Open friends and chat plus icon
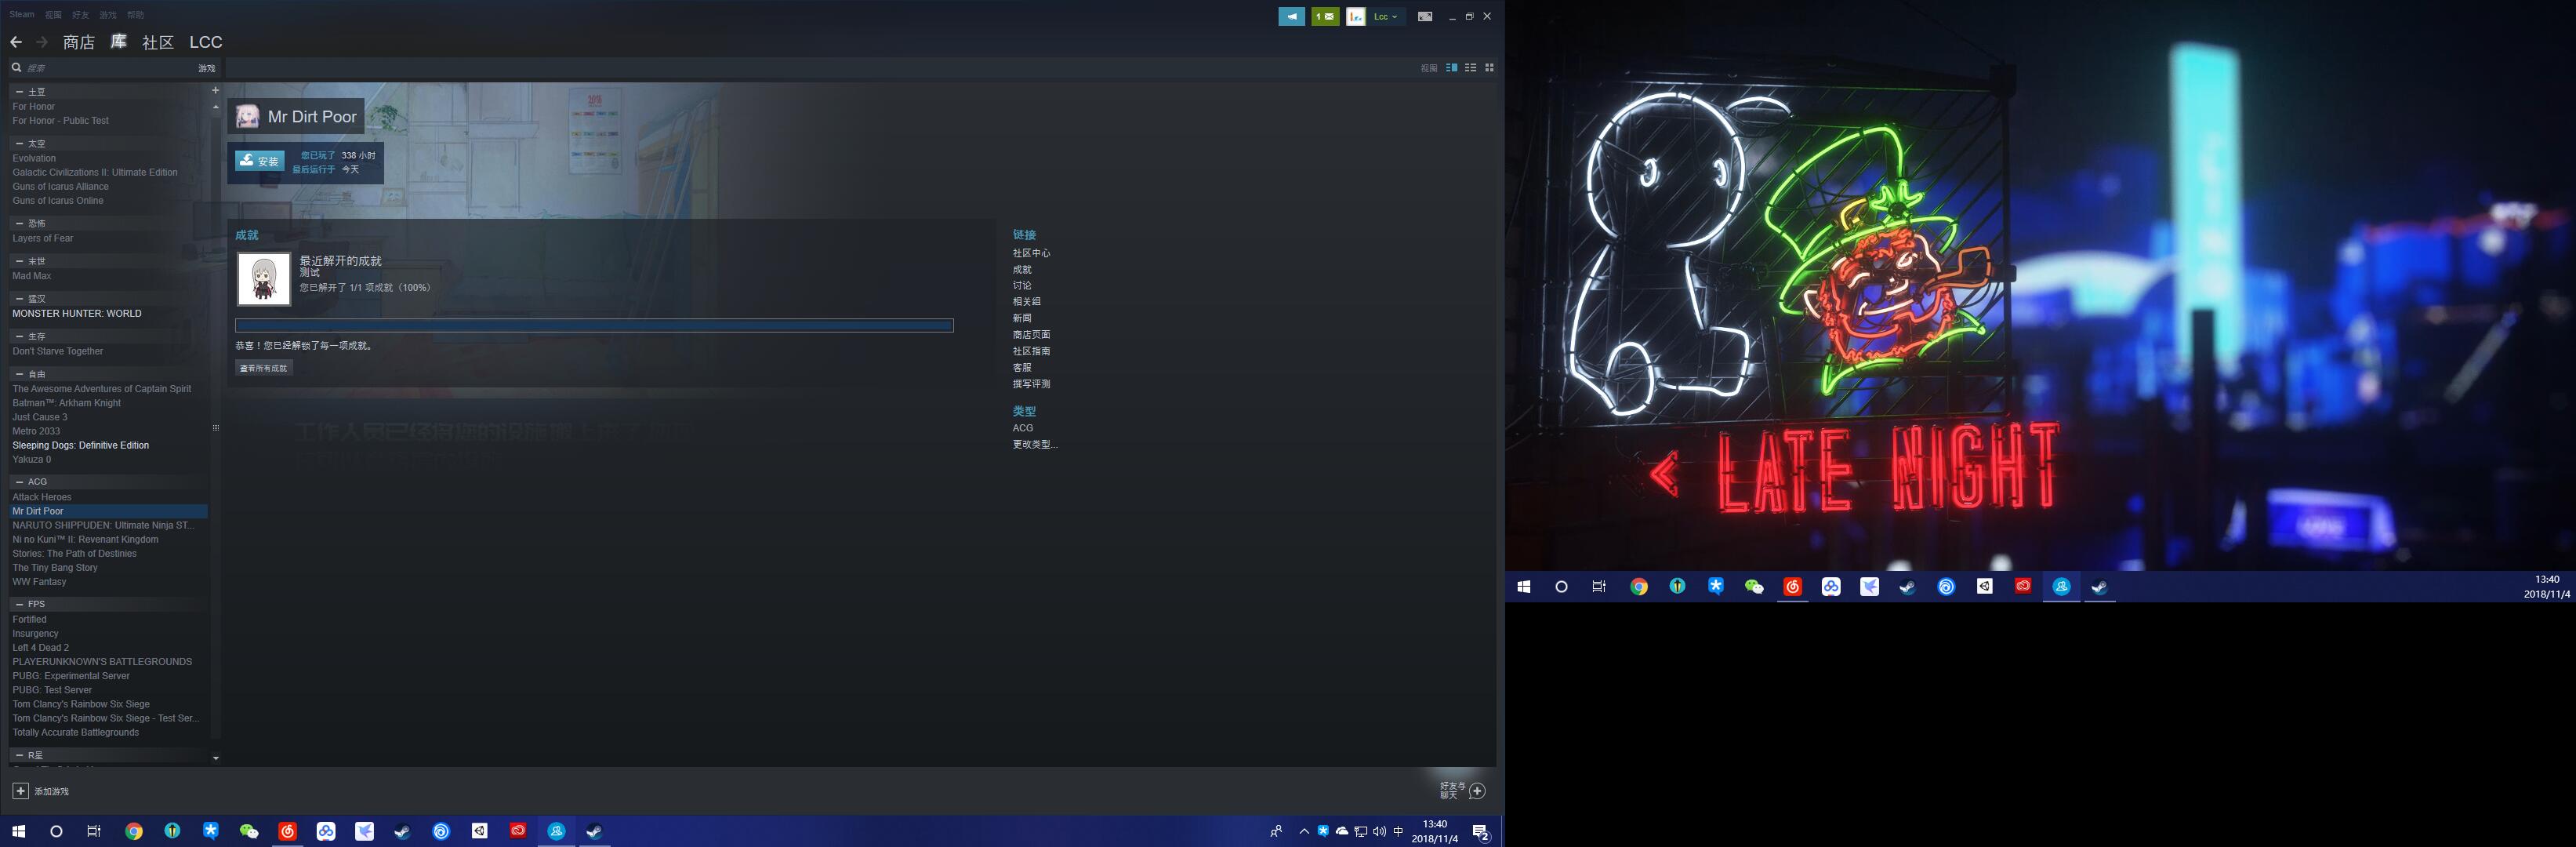The image size is (2576, 847). [1477, 791]
